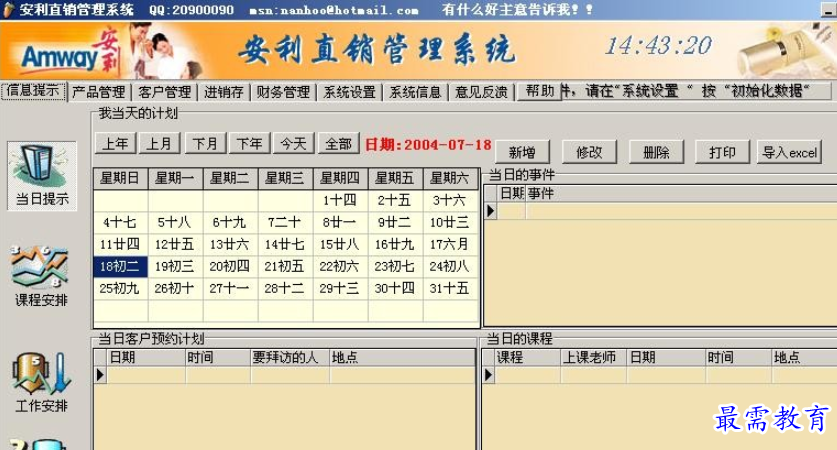This screenshot has height=450, width=837.
Task: Select calendar day 10廿三
Action: point(449,222)
